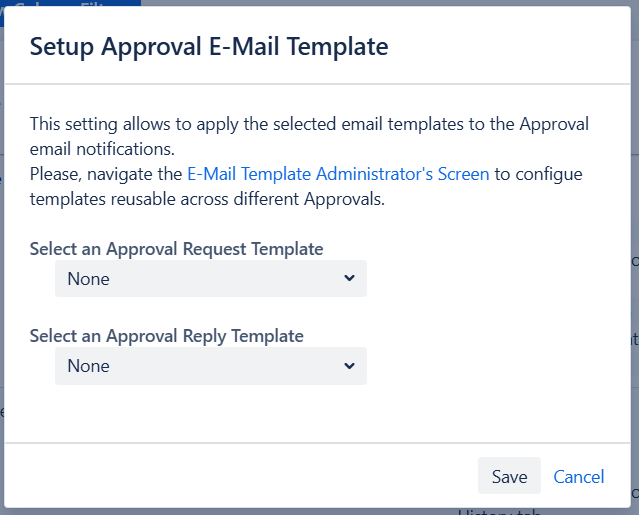Click the "email notifications." text line
Screen dimensions: 639x515
(102, 149)
